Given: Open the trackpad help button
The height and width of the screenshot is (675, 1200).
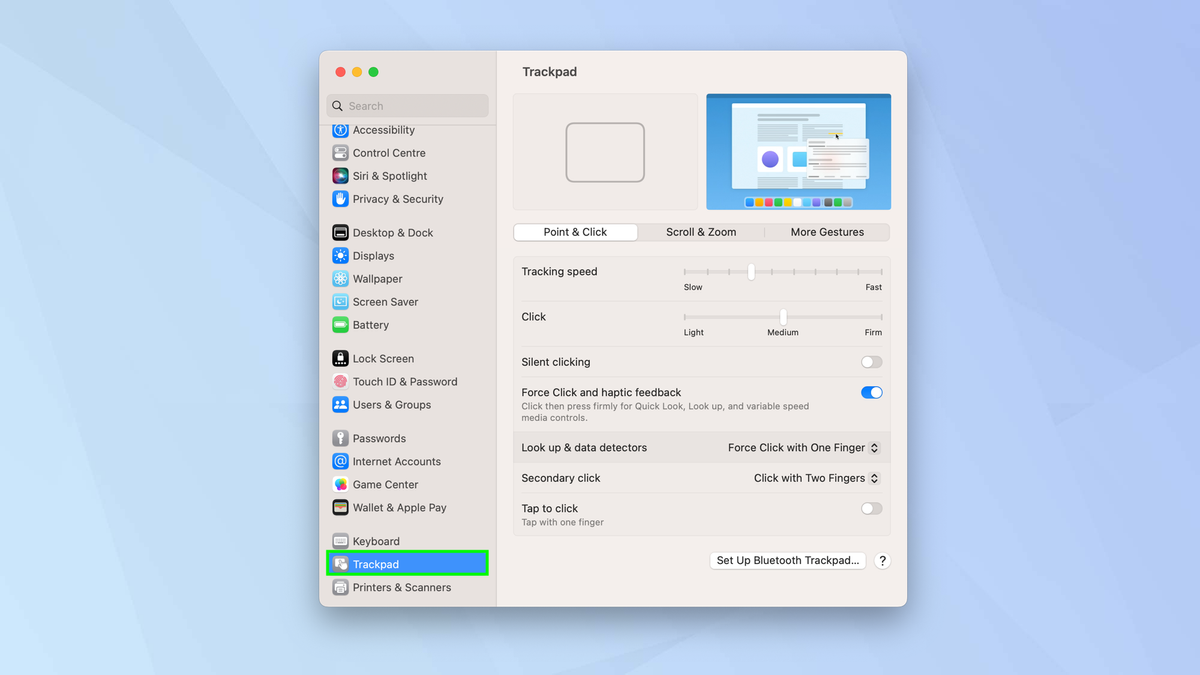Looking at the screenshot, I should coord(882,560).
